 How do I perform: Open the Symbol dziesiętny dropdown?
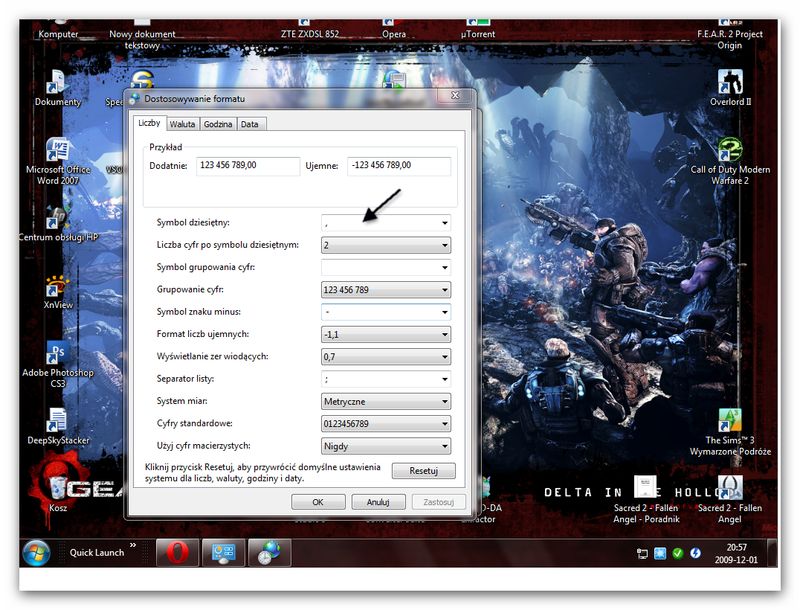(386, 223)
